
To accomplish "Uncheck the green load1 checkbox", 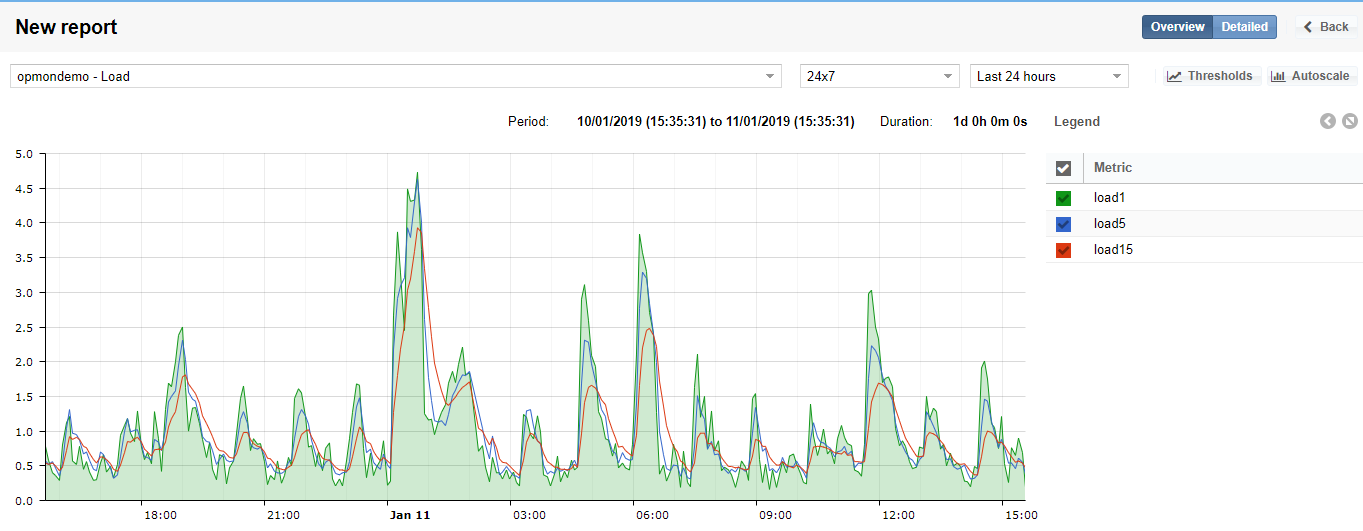I will click(x=1063, y=198).
